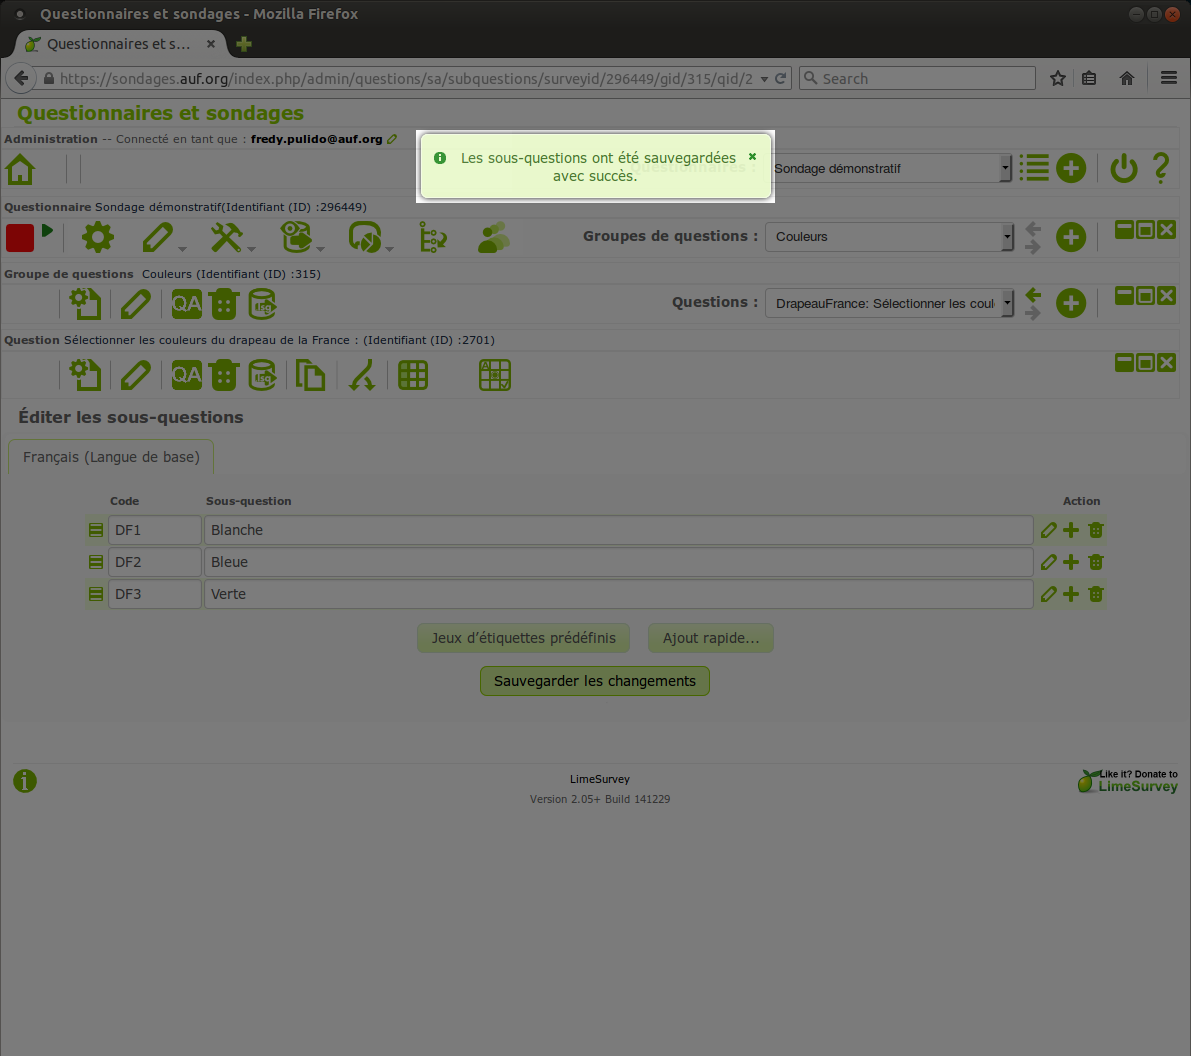Click DF1 code input field
1191x1056 pixels.
(x=155, y=530)
